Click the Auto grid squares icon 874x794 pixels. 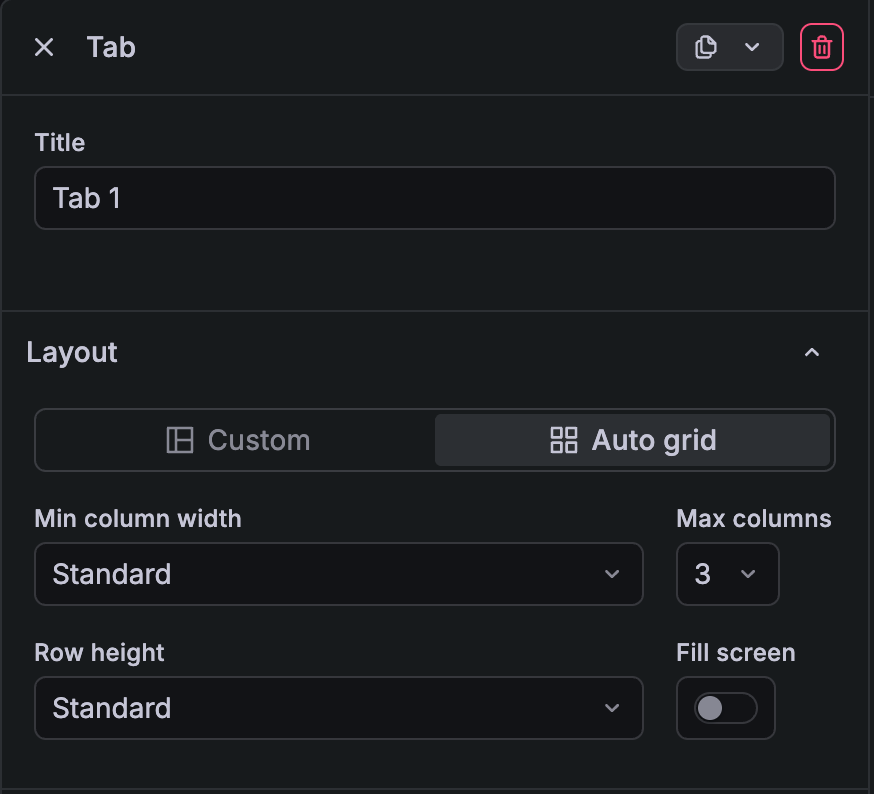[x=564, y=440]
